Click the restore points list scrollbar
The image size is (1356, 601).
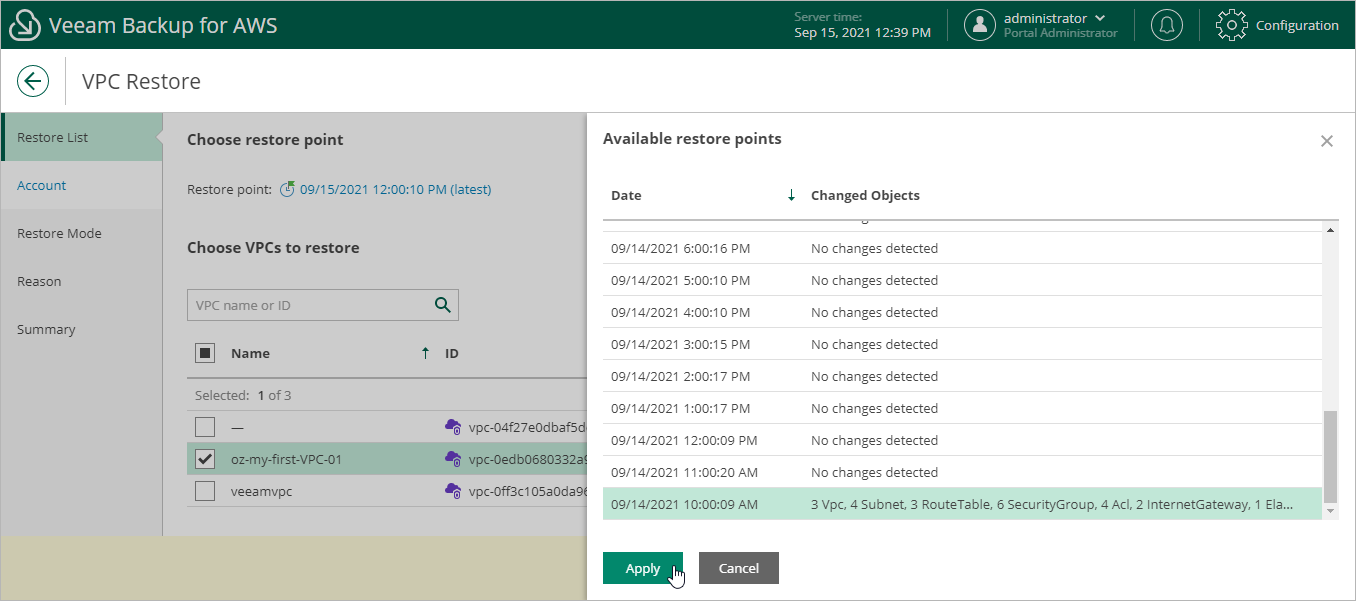click(1329, 458)
